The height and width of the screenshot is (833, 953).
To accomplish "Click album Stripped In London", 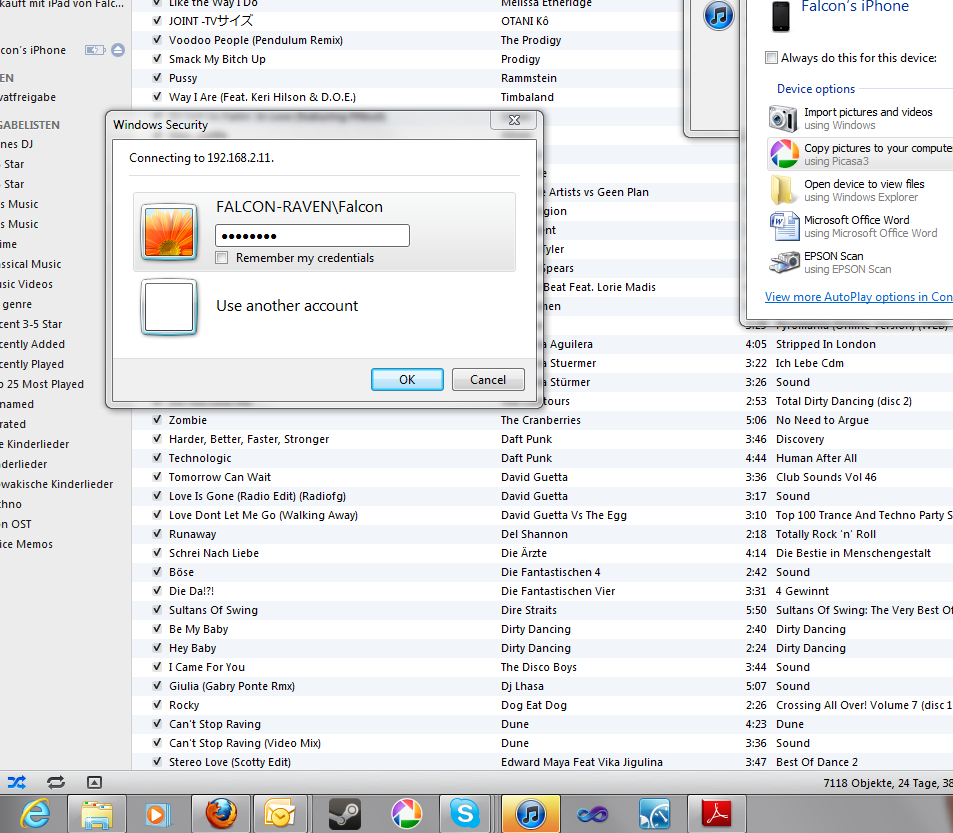I will 825,344.
